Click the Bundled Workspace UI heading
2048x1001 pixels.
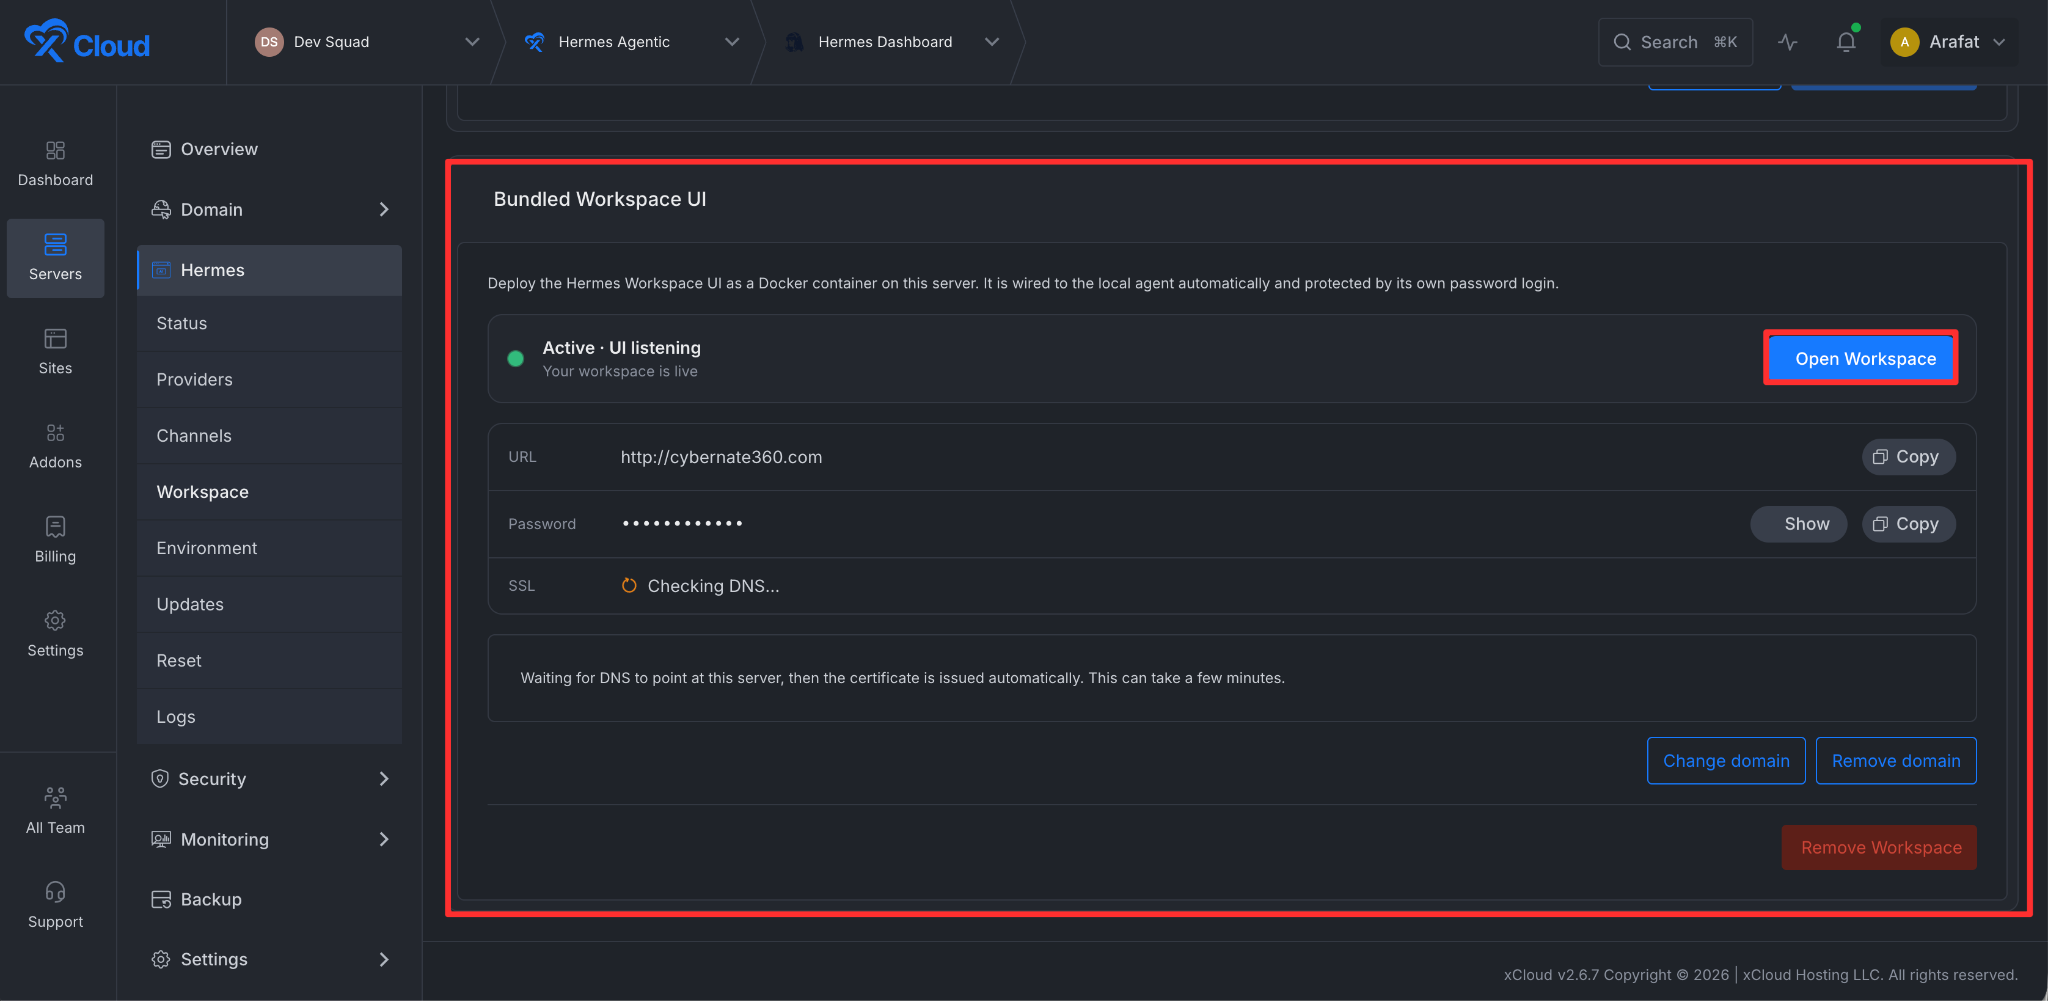tap(599, 199)
